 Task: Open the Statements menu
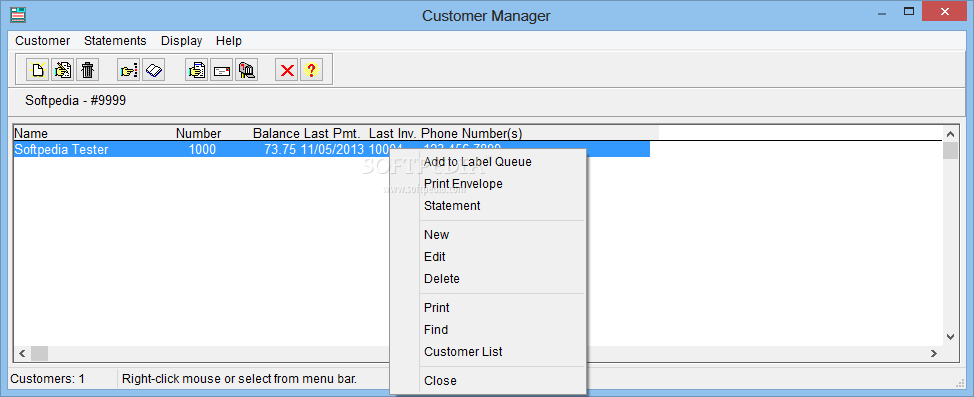[116, 41]
